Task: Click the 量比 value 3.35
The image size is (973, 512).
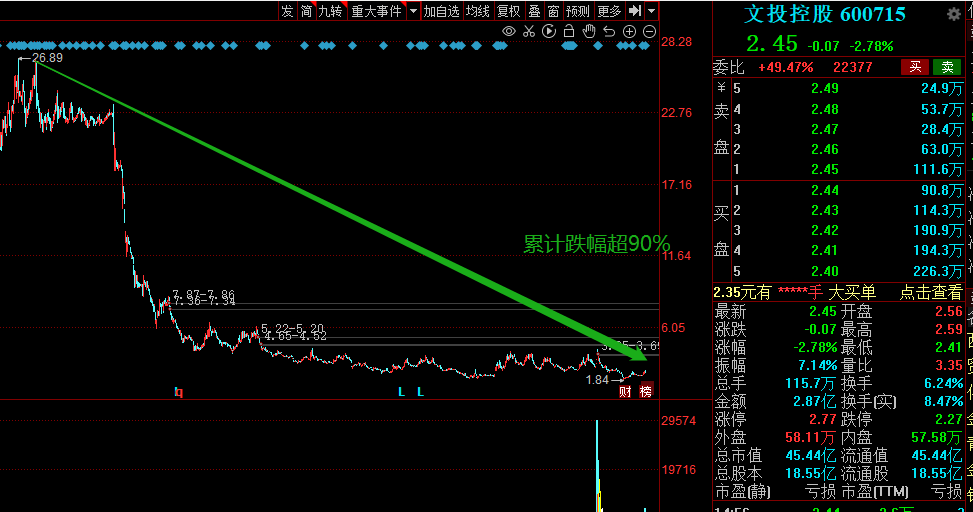Action: pos(949,365)
